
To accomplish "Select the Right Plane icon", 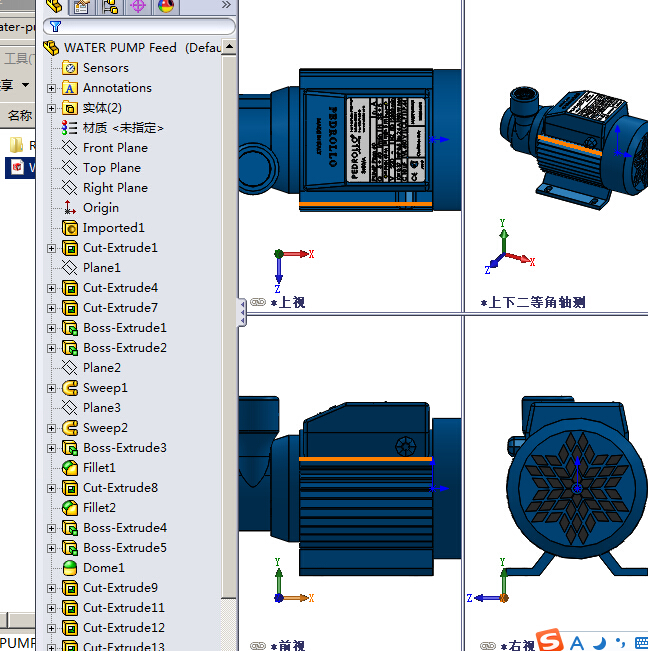I will (69, 188).
